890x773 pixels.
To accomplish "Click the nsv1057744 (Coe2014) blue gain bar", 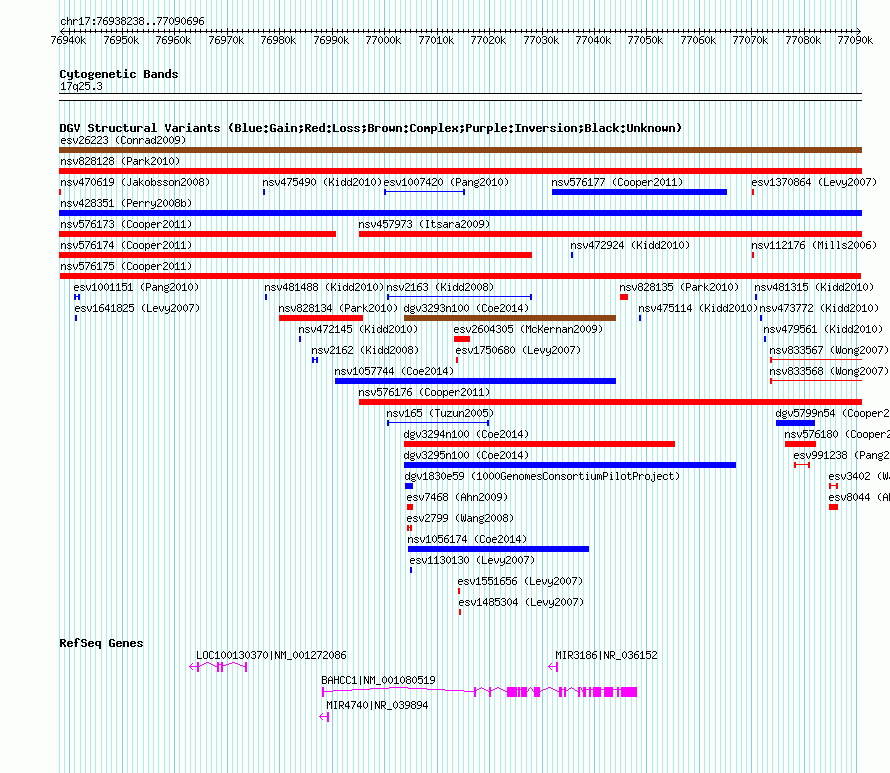I will coord(475,381).
